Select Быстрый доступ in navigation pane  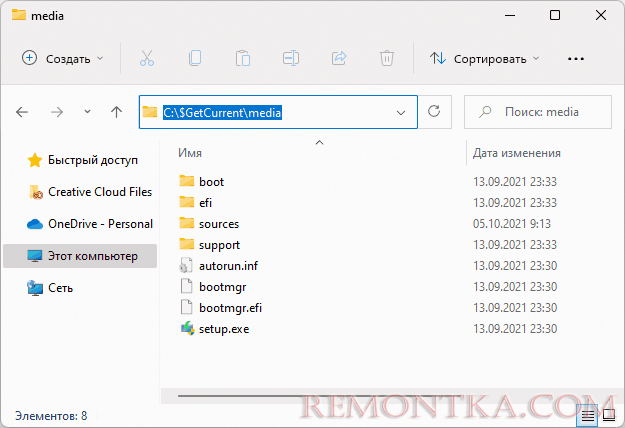click(83, 160)
